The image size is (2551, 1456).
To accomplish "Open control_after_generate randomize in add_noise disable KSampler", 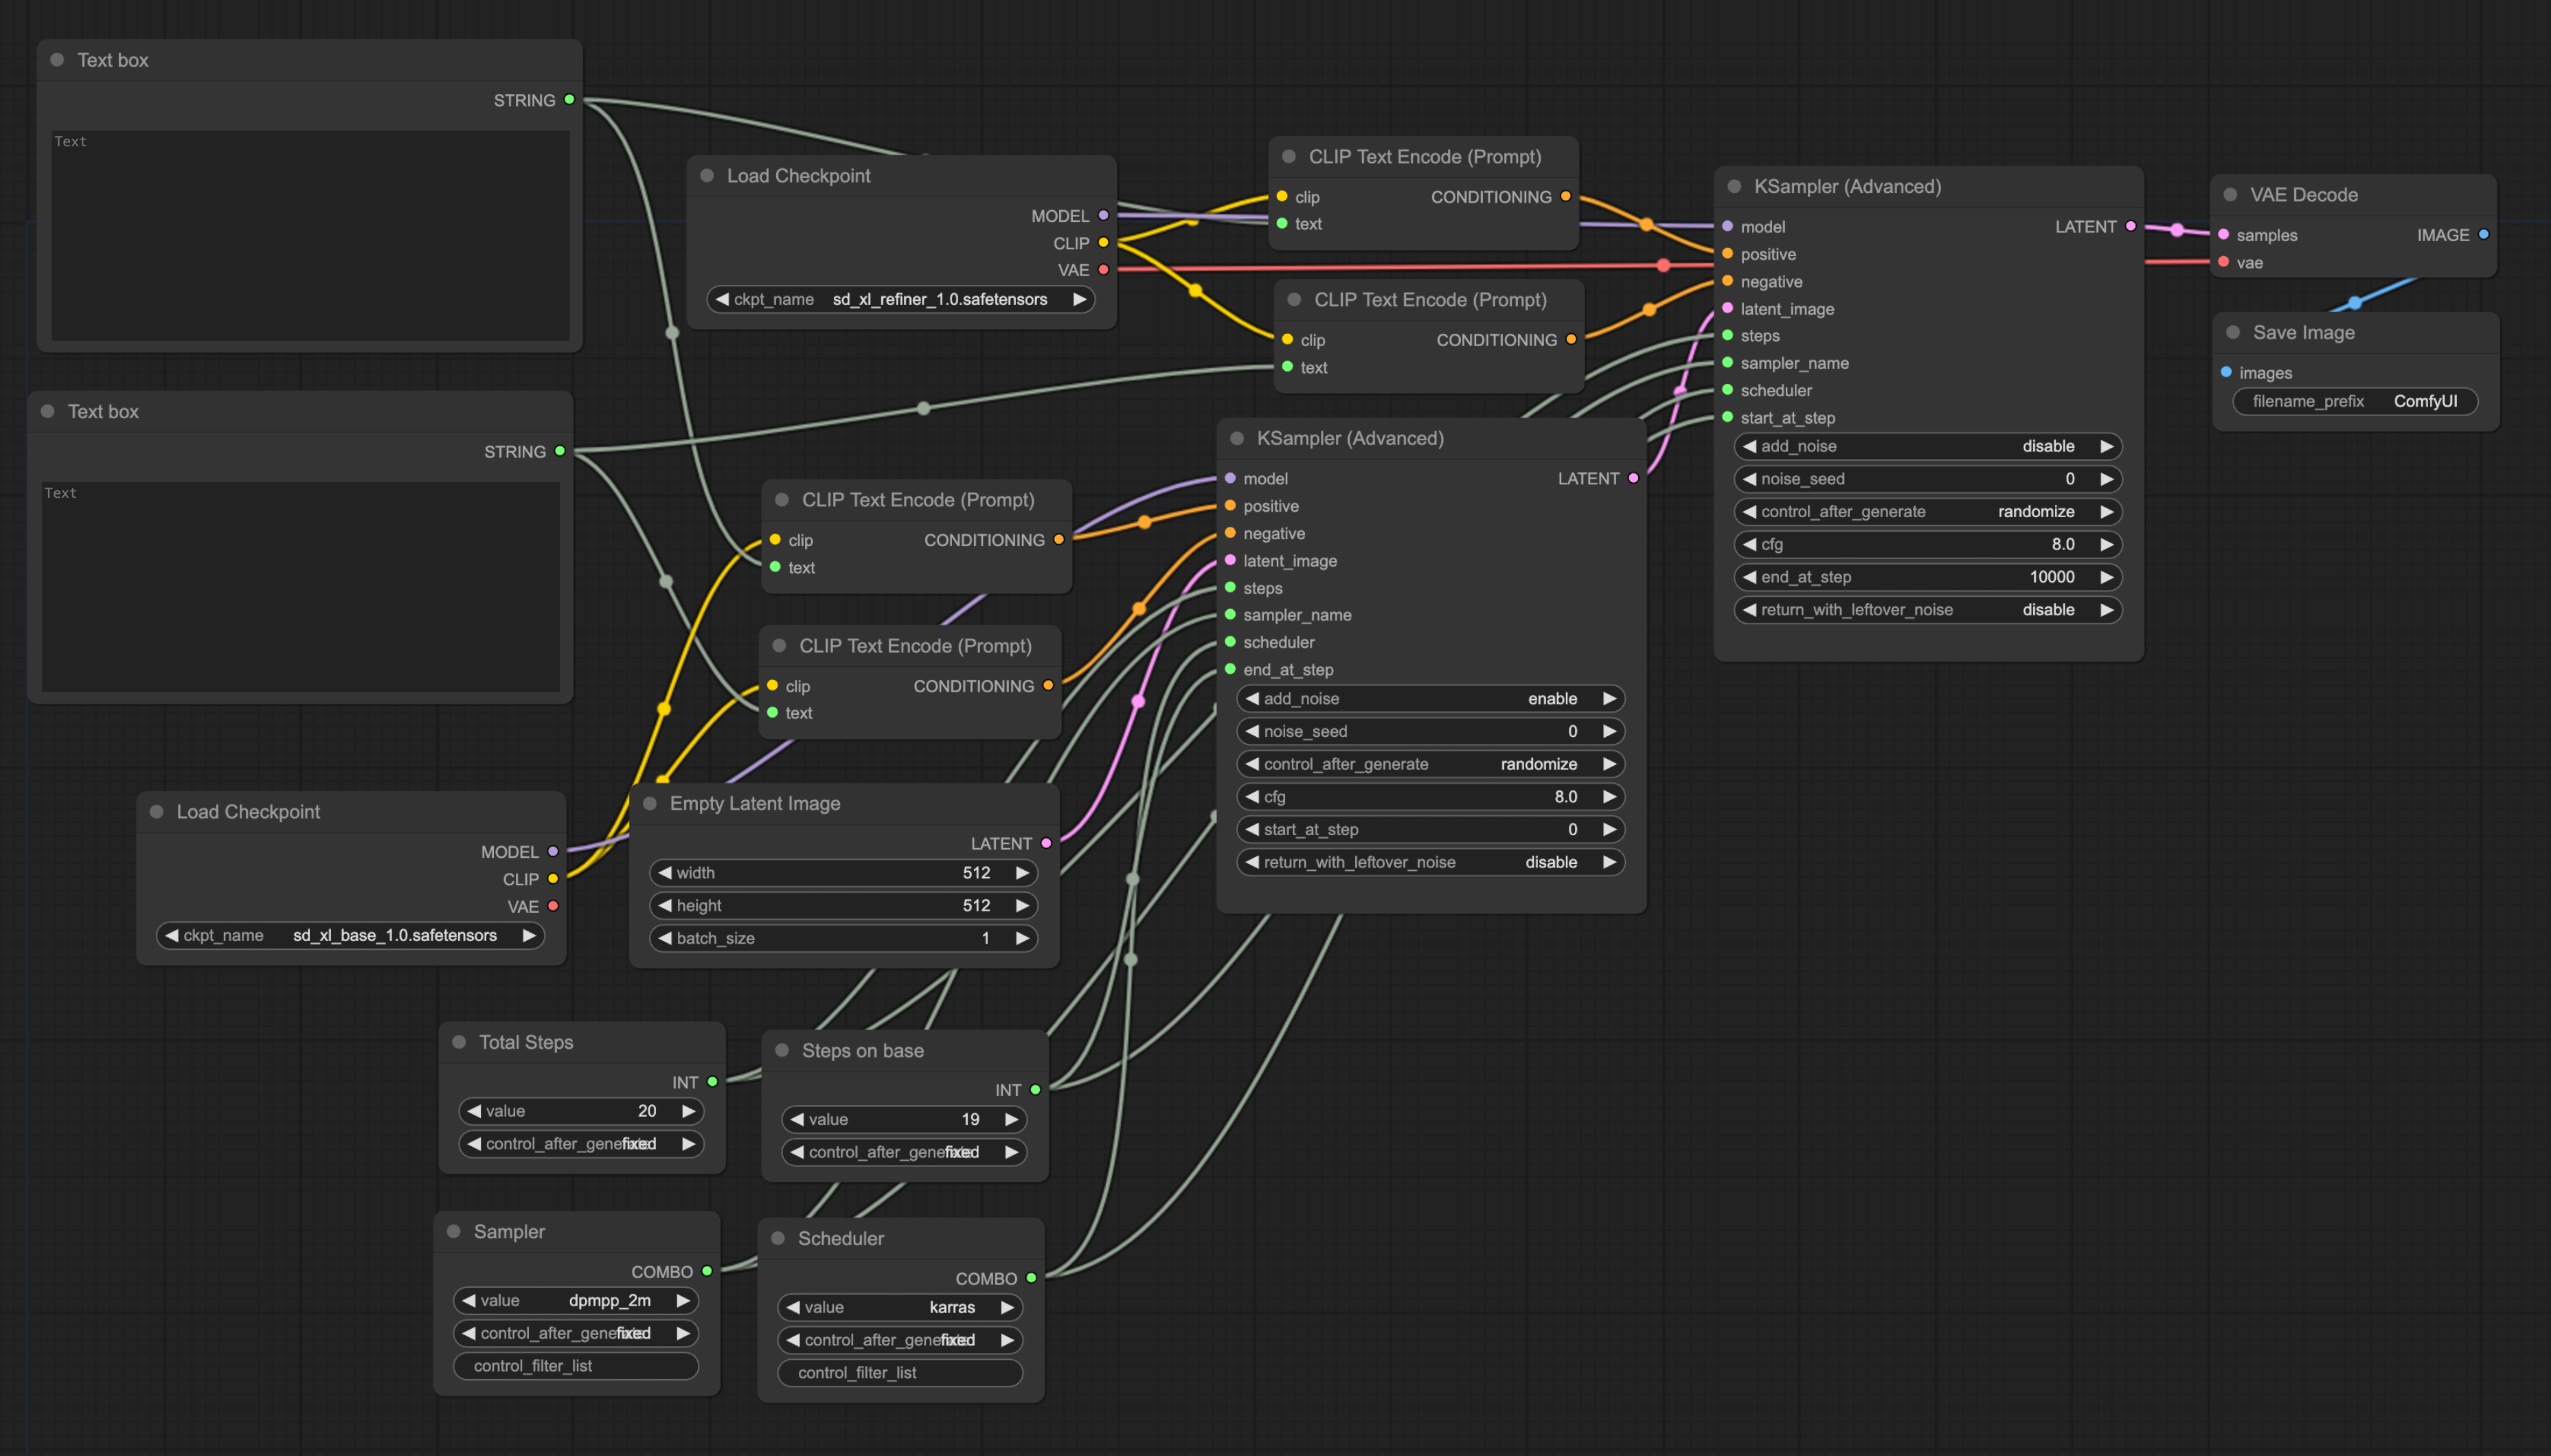I will [x=1928, y=511].
